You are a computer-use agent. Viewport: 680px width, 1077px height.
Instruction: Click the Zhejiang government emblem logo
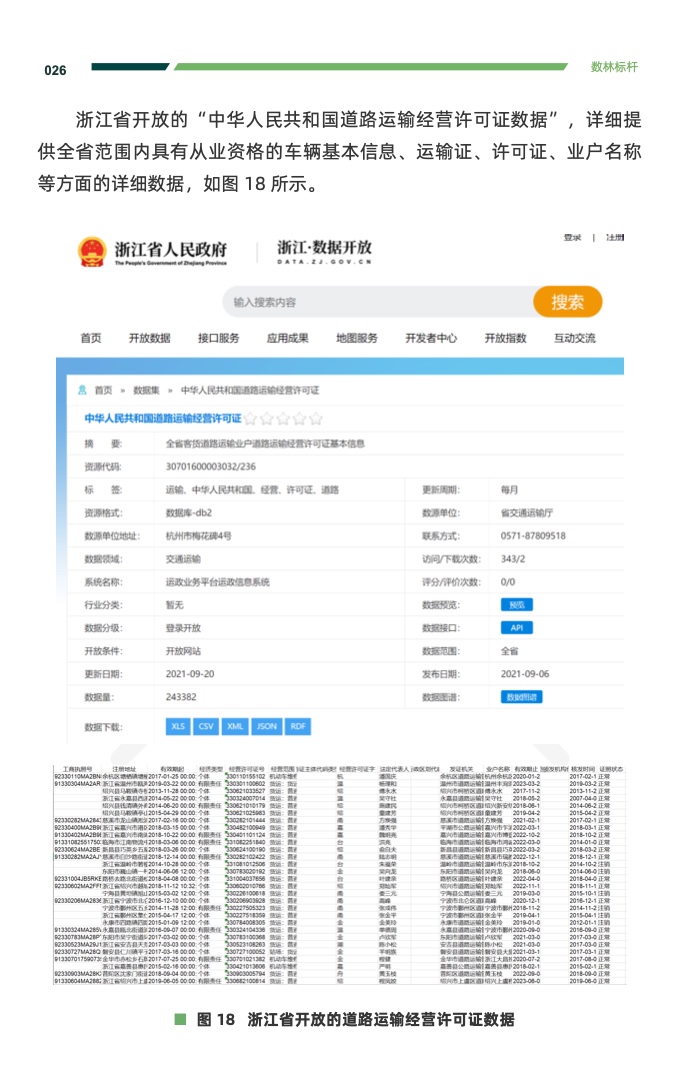pyautogui.click(x=91, y=253)
